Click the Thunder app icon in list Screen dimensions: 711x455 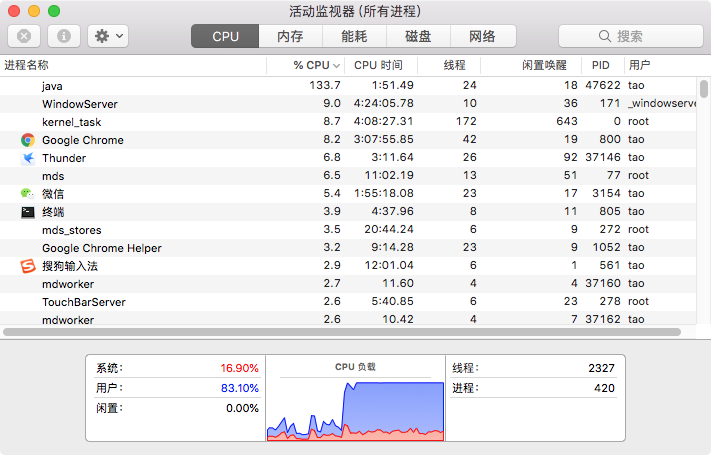coord(28,158)
